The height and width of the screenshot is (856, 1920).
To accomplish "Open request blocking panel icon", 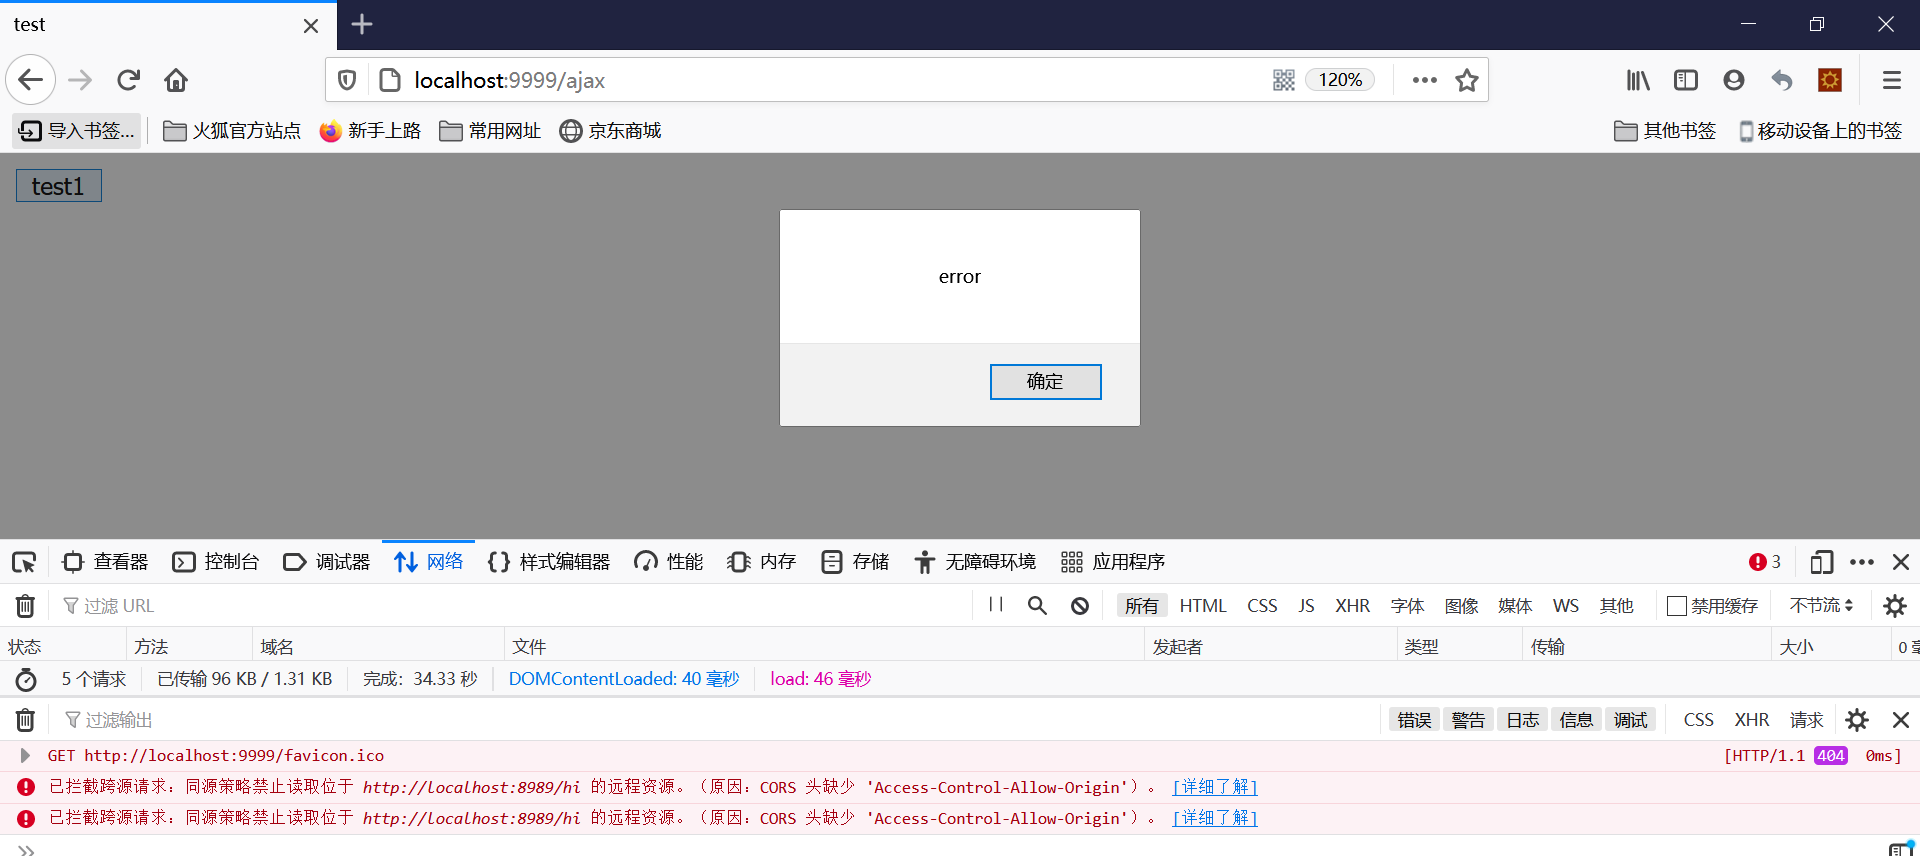I will 1080,606.
